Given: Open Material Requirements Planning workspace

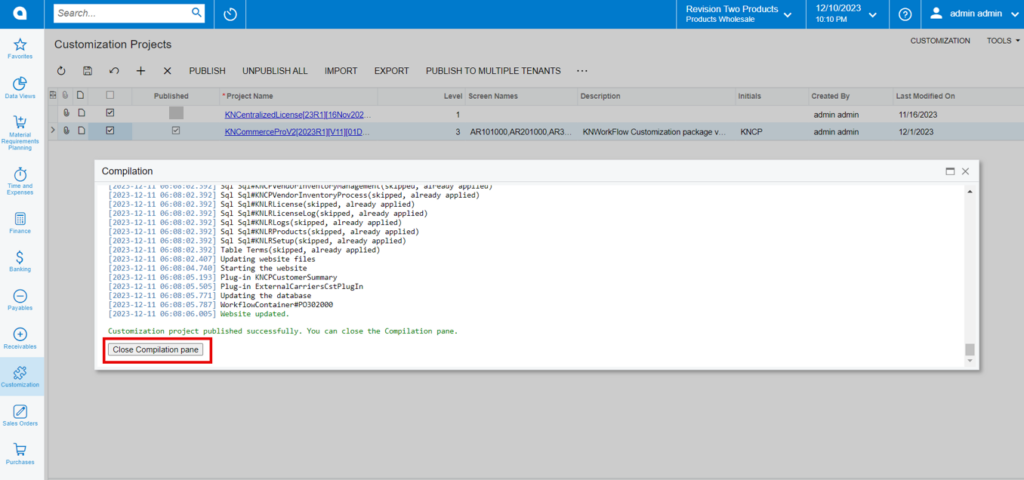Looking at the screenshot, I should [x=20, y=133].
